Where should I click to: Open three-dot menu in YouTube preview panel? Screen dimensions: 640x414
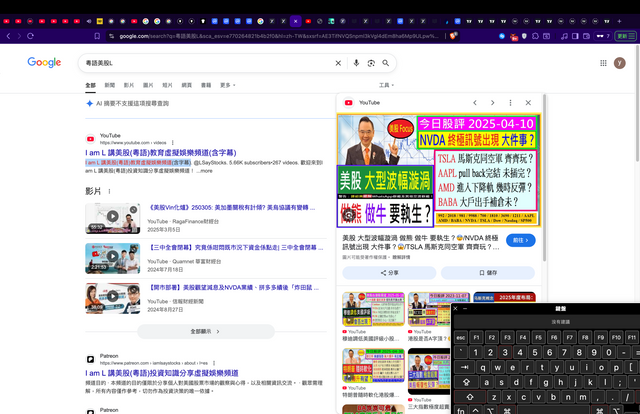pyautogui.click(x=510, y=103)
